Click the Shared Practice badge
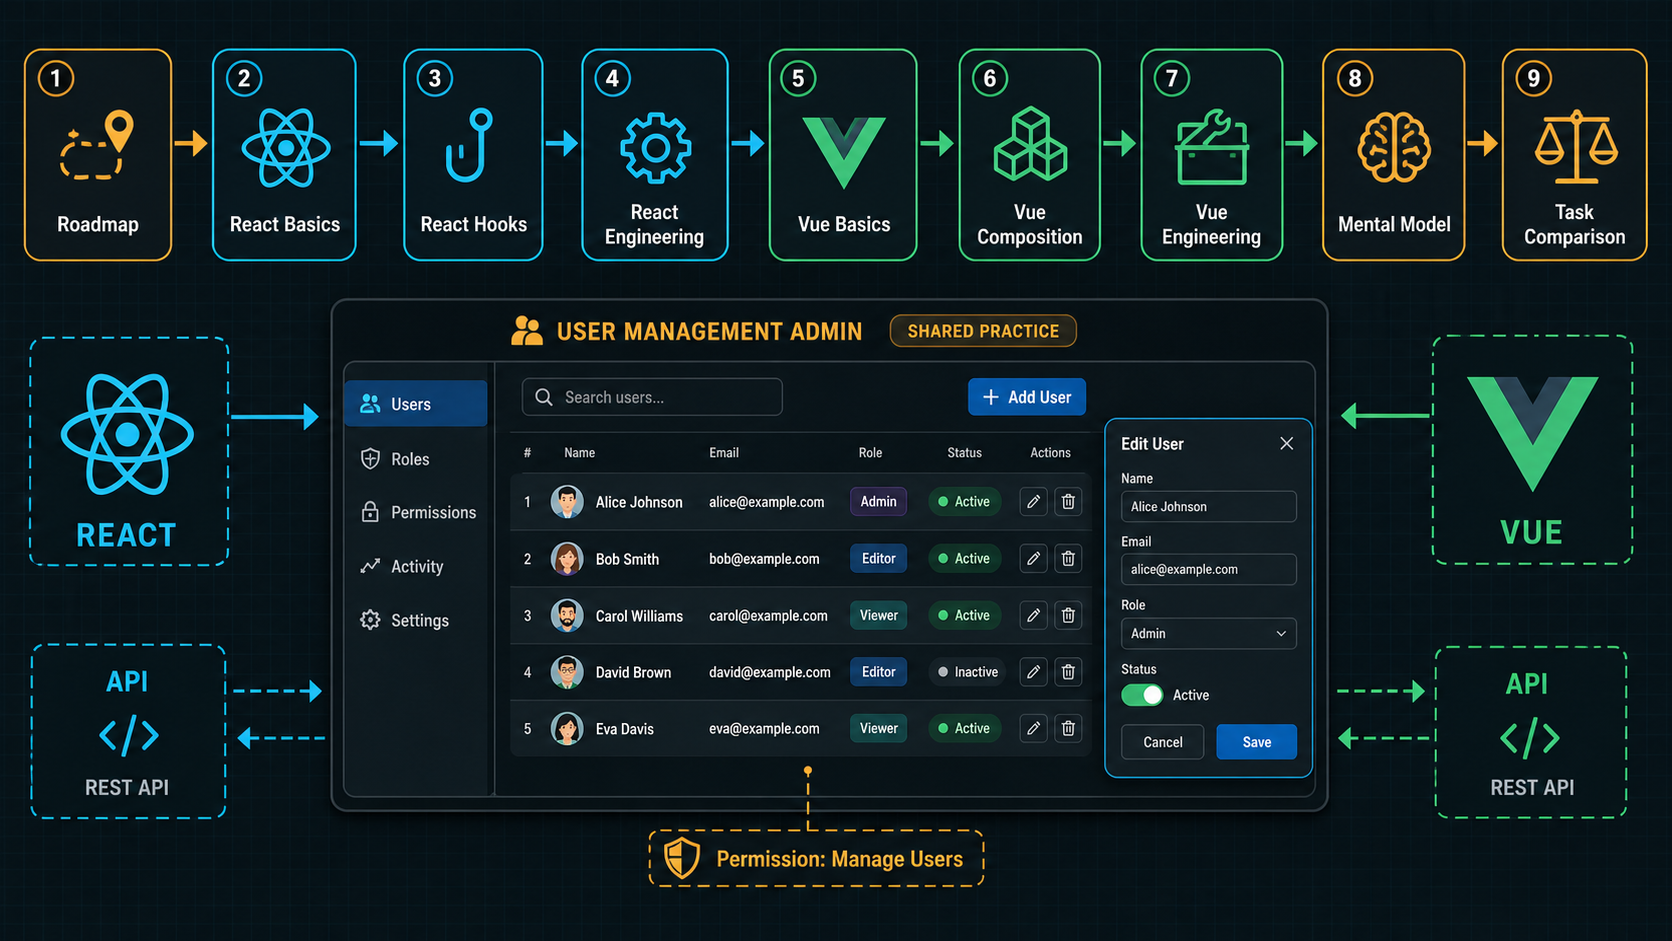Image resolution: width=1672 pixels, height=941 pixels. 983,331
